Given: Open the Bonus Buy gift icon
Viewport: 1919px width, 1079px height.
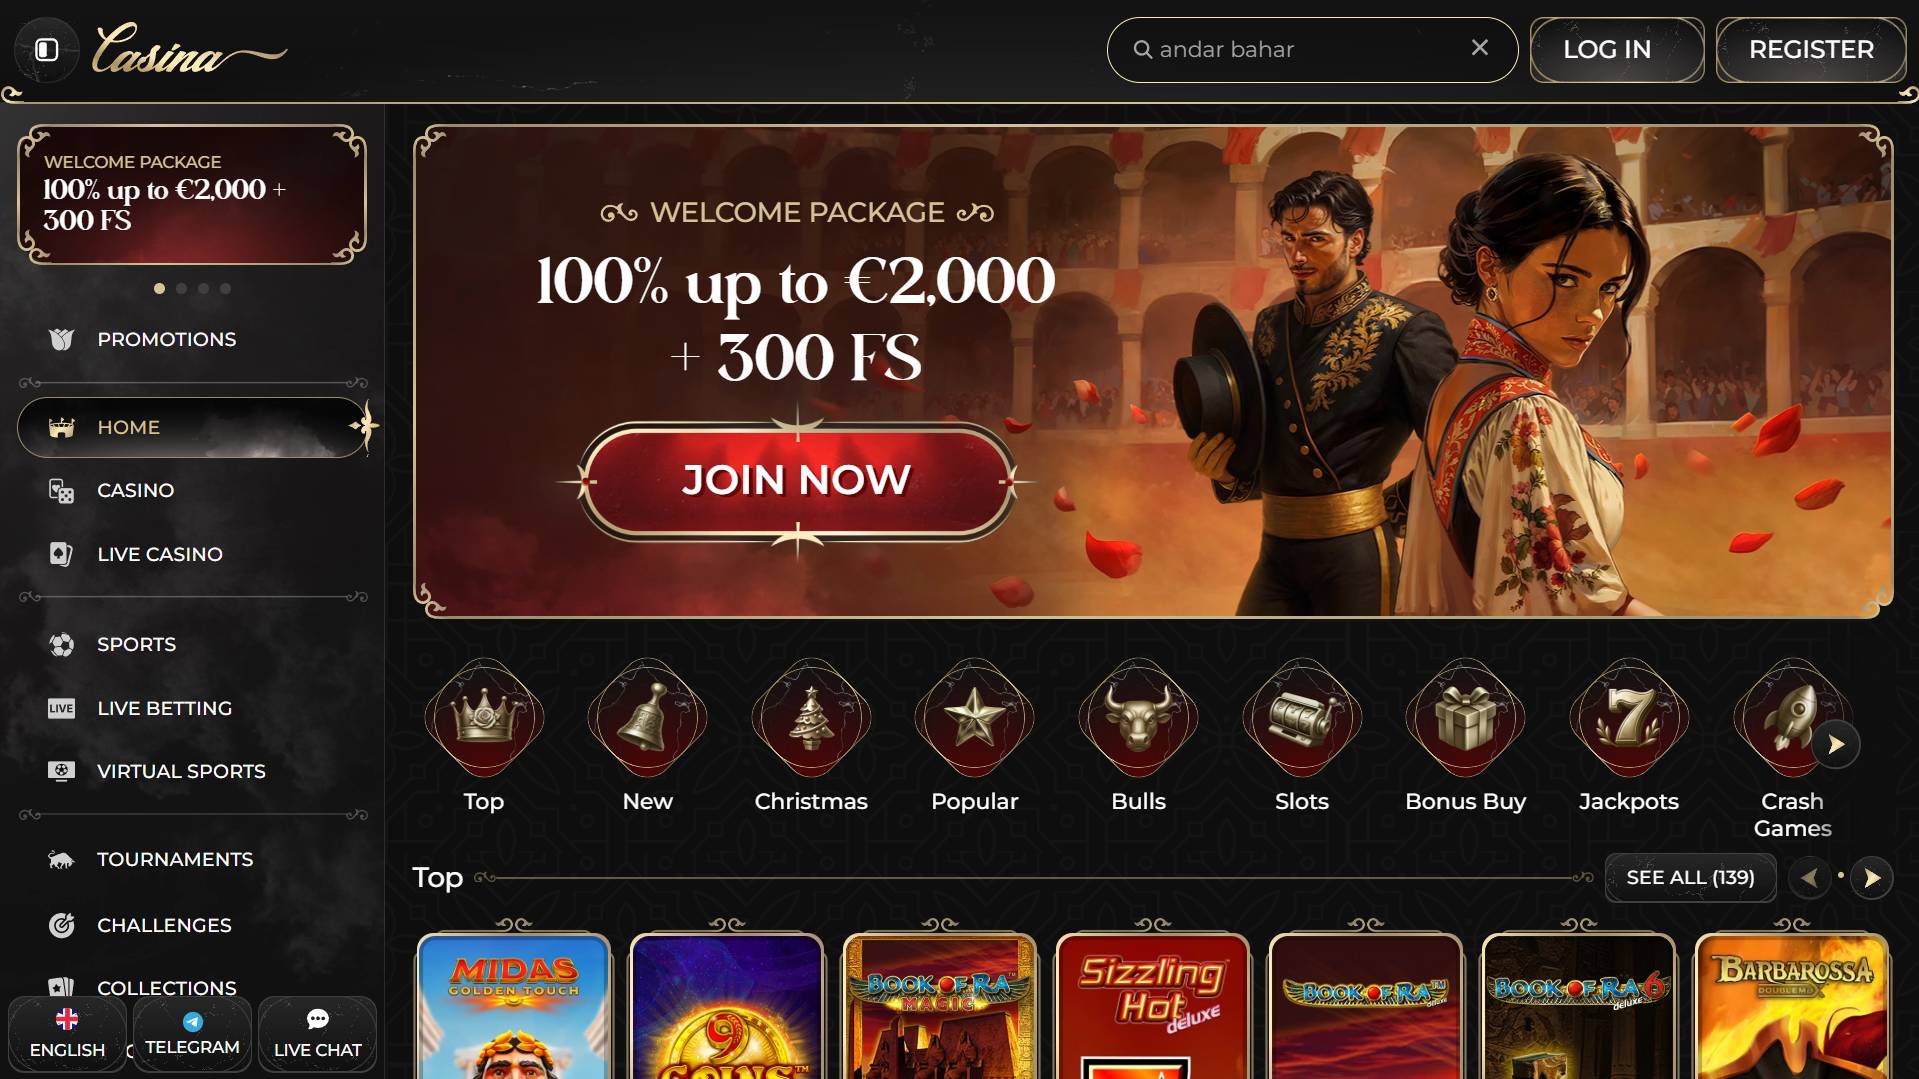Looking at the screenshot, I should click(1465, 718).
